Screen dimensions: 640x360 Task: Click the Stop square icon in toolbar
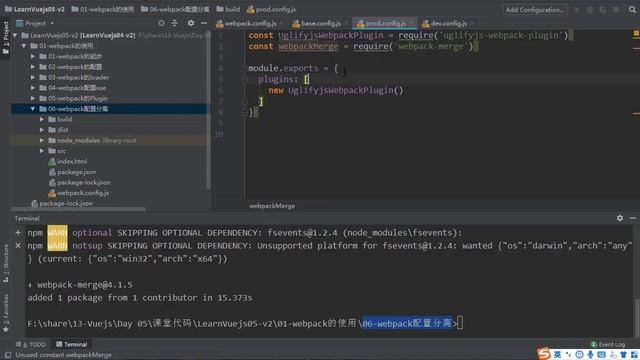click(x=616, y=9)
